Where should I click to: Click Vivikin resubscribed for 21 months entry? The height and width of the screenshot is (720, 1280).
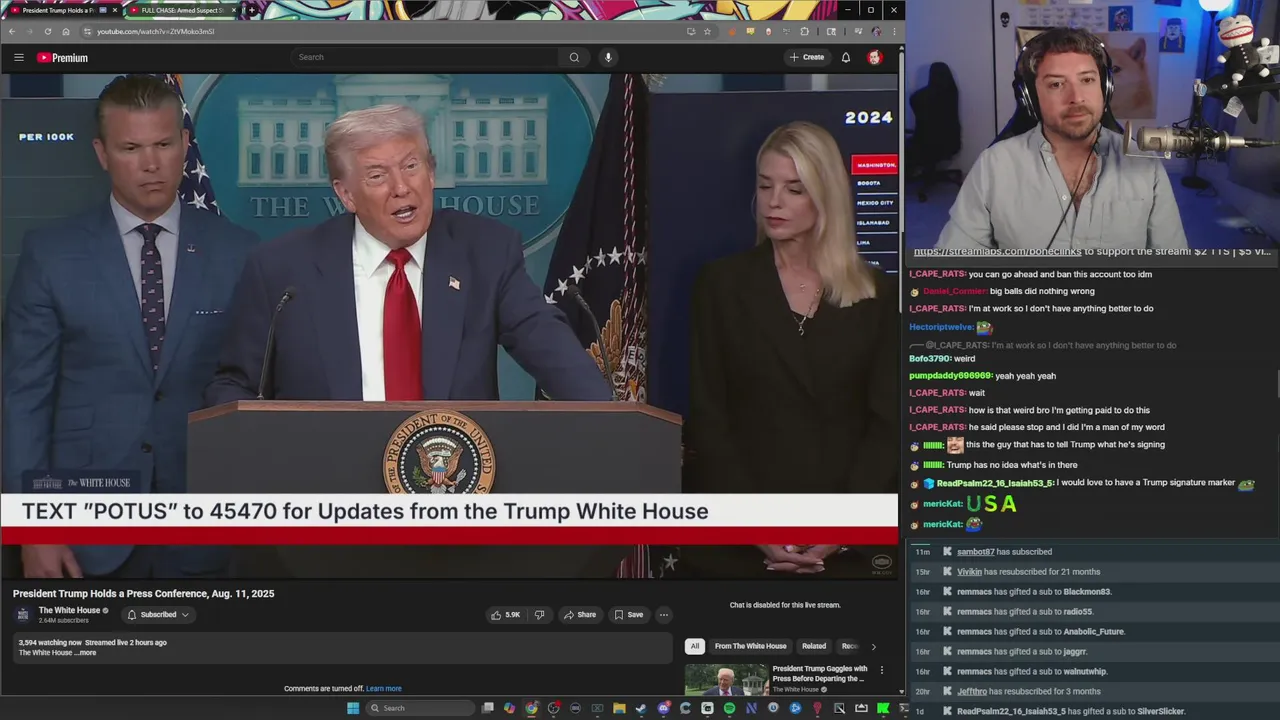click(x=1028, y=572)
